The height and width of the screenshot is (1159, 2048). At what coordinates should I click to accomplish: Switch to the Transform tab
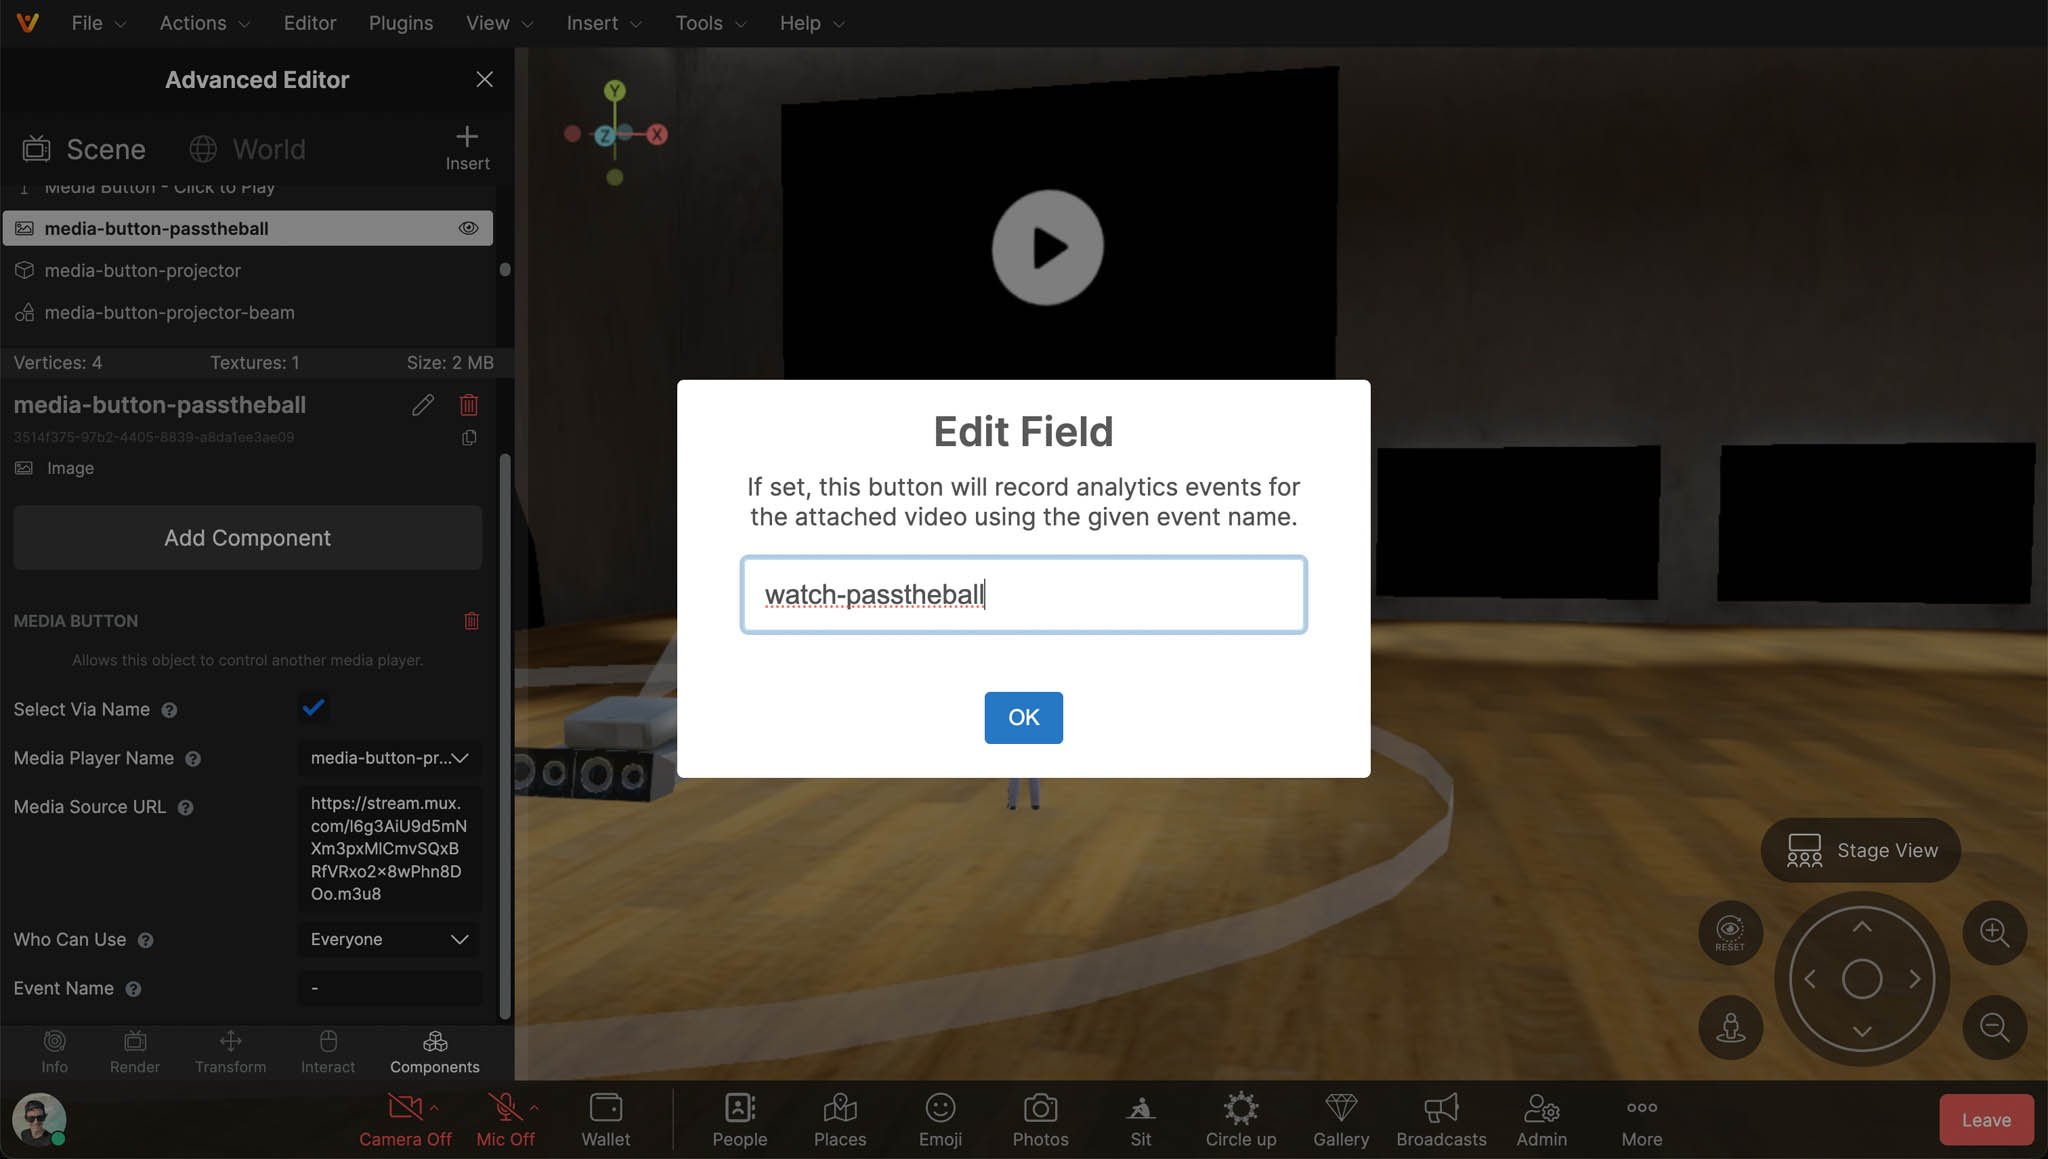[230, 1052]
